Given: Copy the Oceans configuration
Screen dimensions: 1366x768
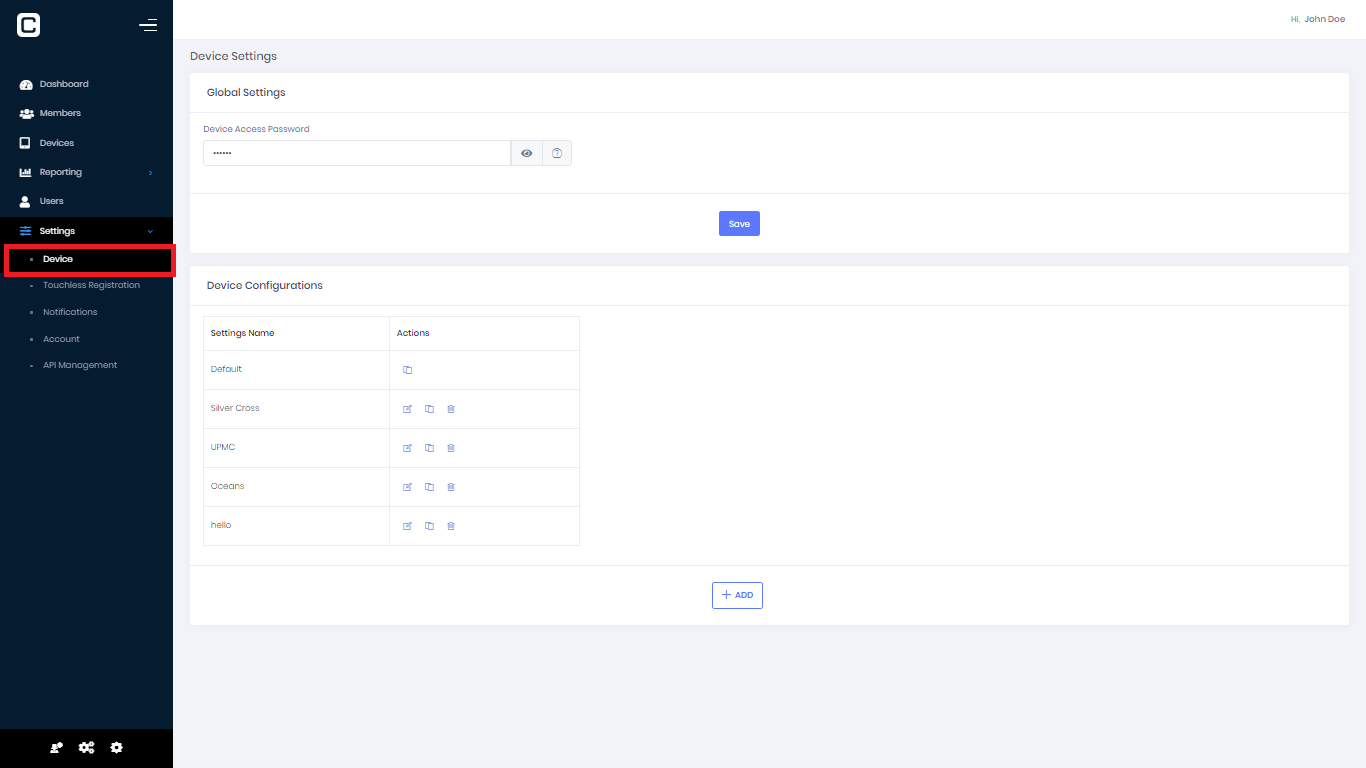Looking at the screenshot, I should coord(429,486).
